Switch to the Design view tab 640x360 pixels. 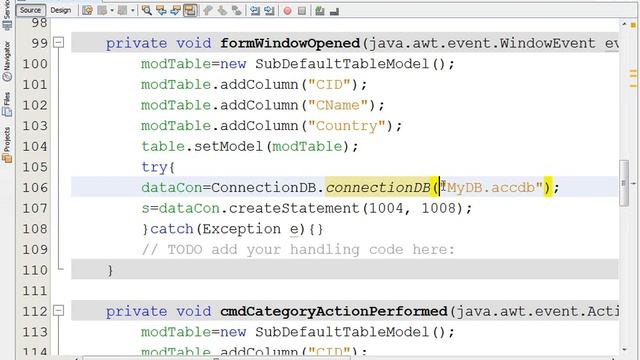(60, 10)
